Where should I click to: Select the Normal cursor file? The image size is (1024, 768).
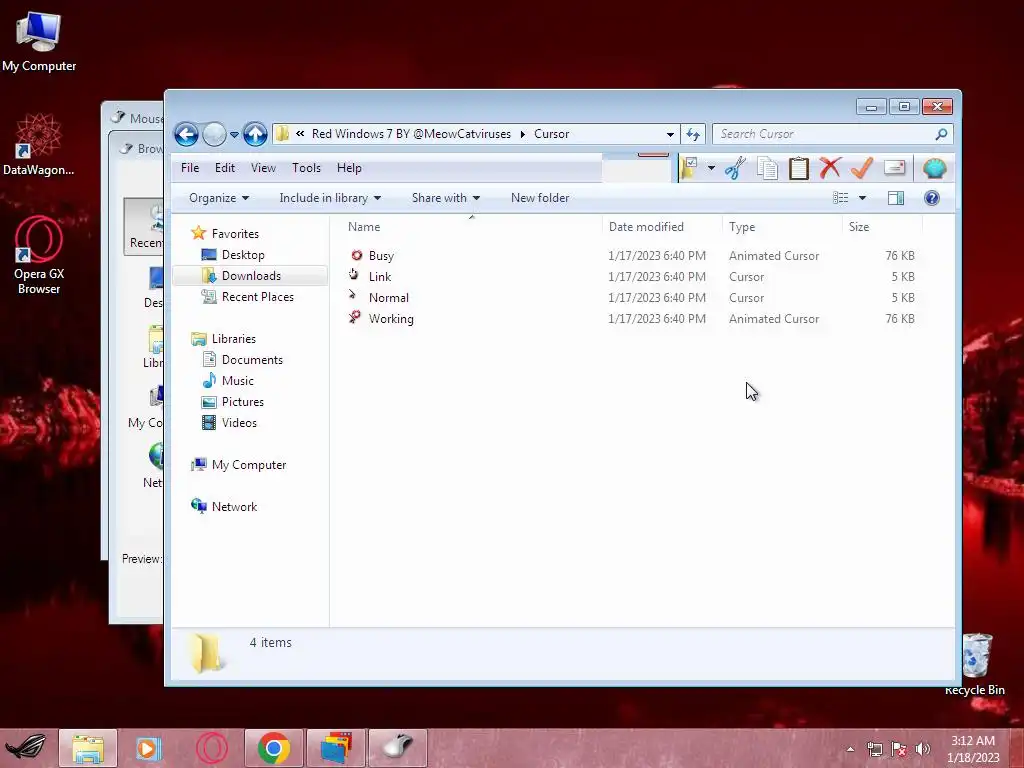click(389, 298)
